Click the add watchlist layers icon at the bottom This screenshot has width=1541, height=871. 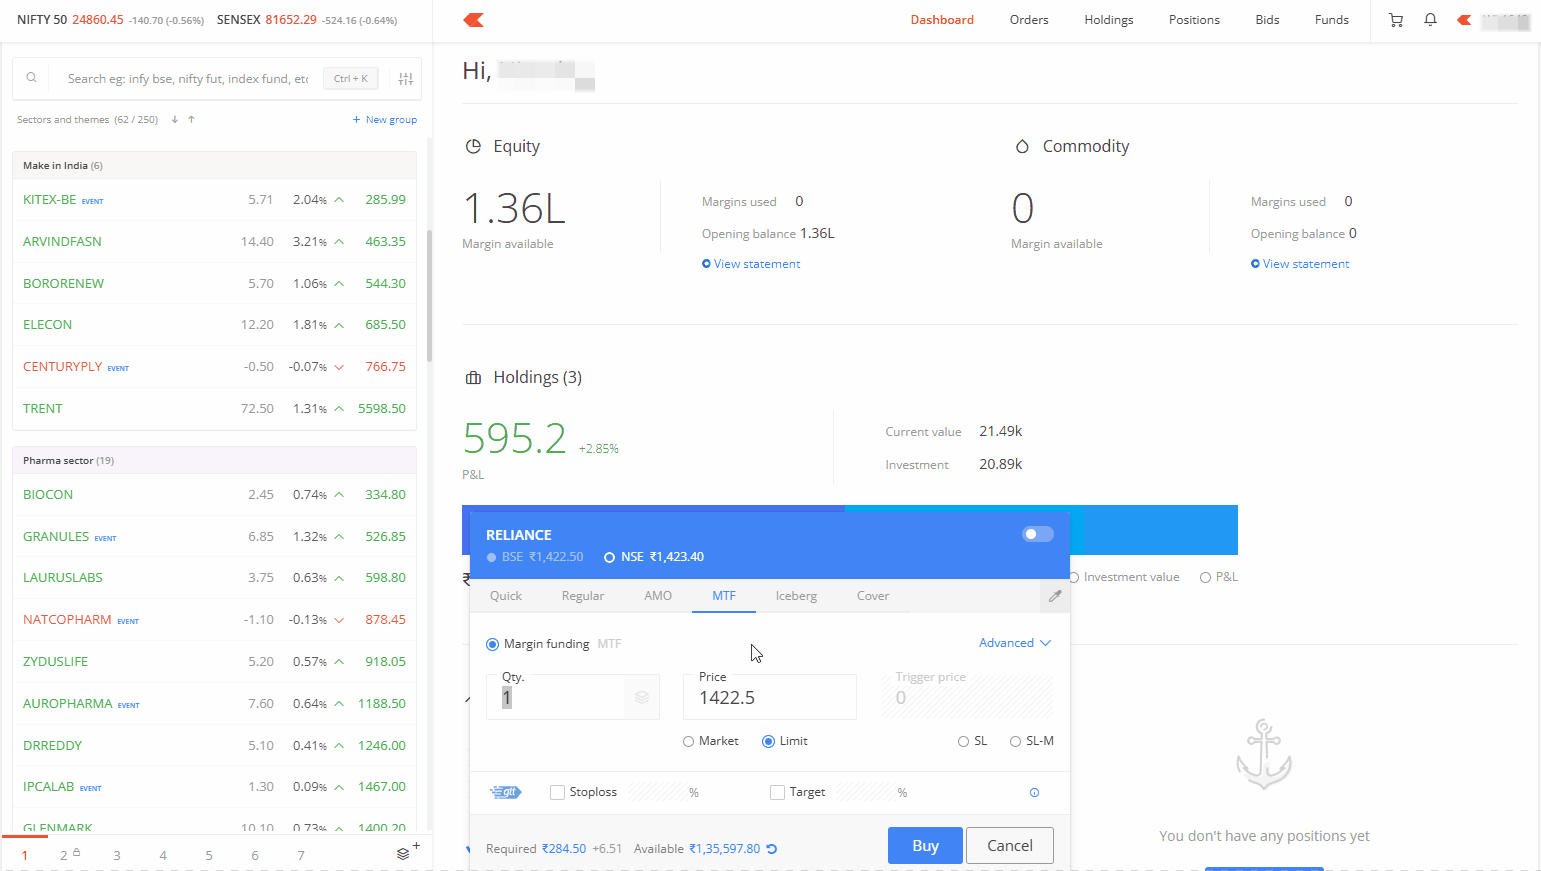tap(407, 851)
